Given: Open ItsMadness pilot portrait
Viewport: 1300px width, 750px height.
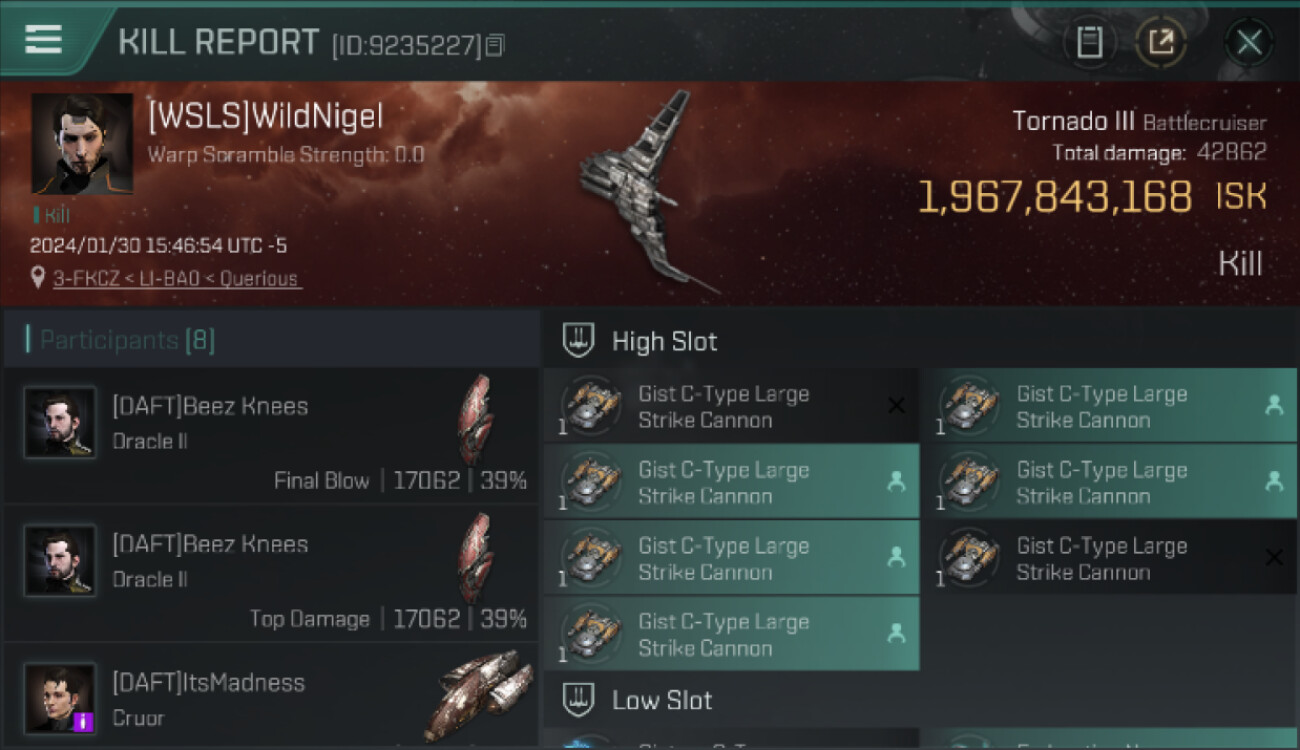Looking at the screenshot, I should tap(60, 698).
